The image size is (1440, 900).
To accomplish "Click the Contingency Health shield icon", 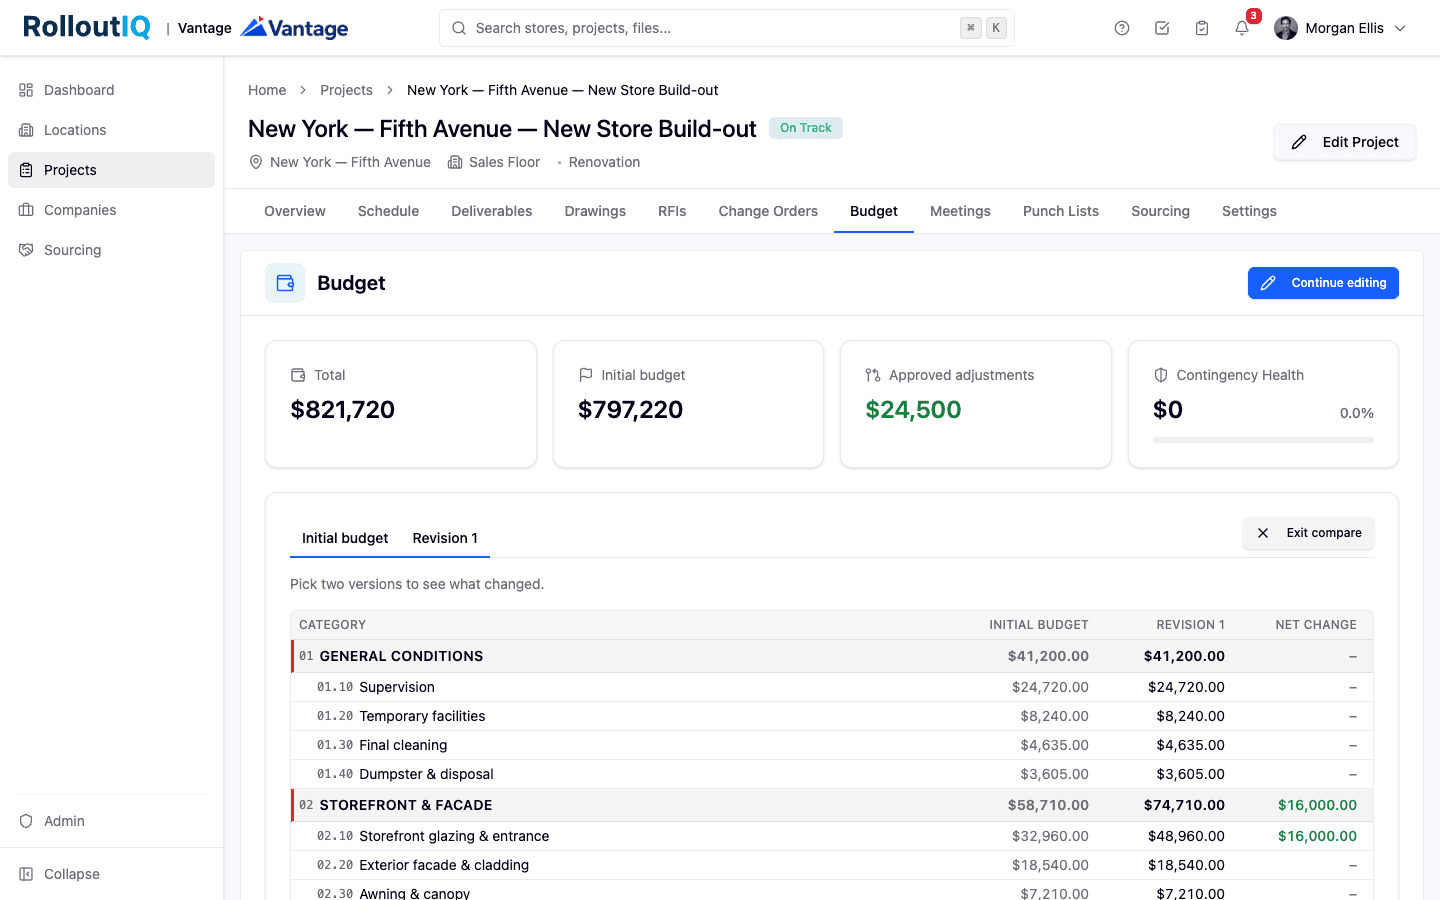I will coord(1161,375).
